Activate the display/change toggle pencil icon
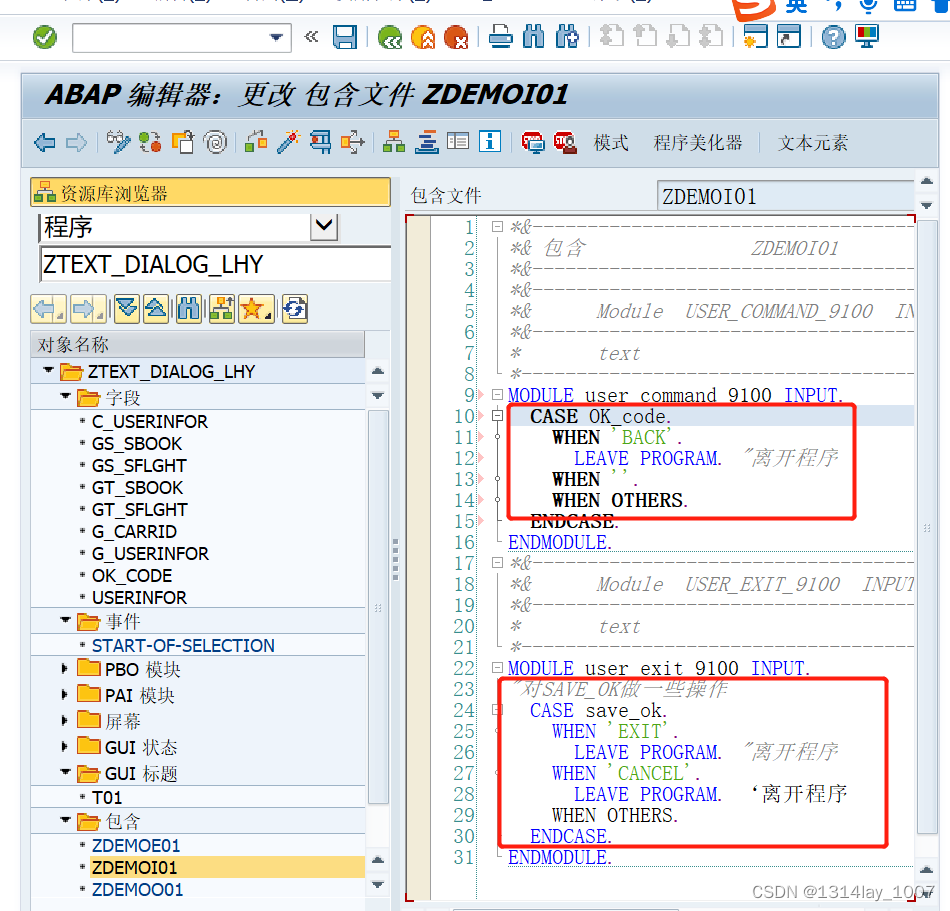 118,141
